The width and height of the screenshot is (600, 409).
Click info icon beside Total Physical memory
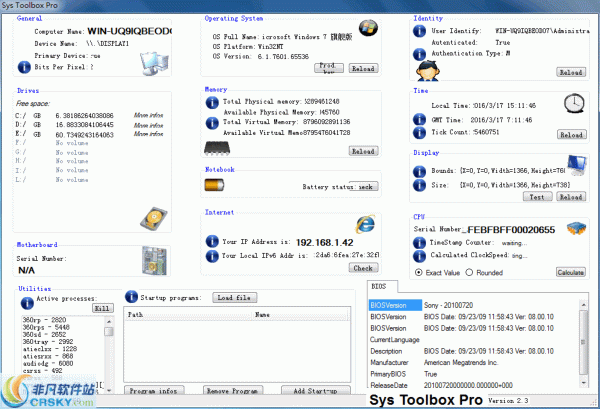[x=212, y=103]
